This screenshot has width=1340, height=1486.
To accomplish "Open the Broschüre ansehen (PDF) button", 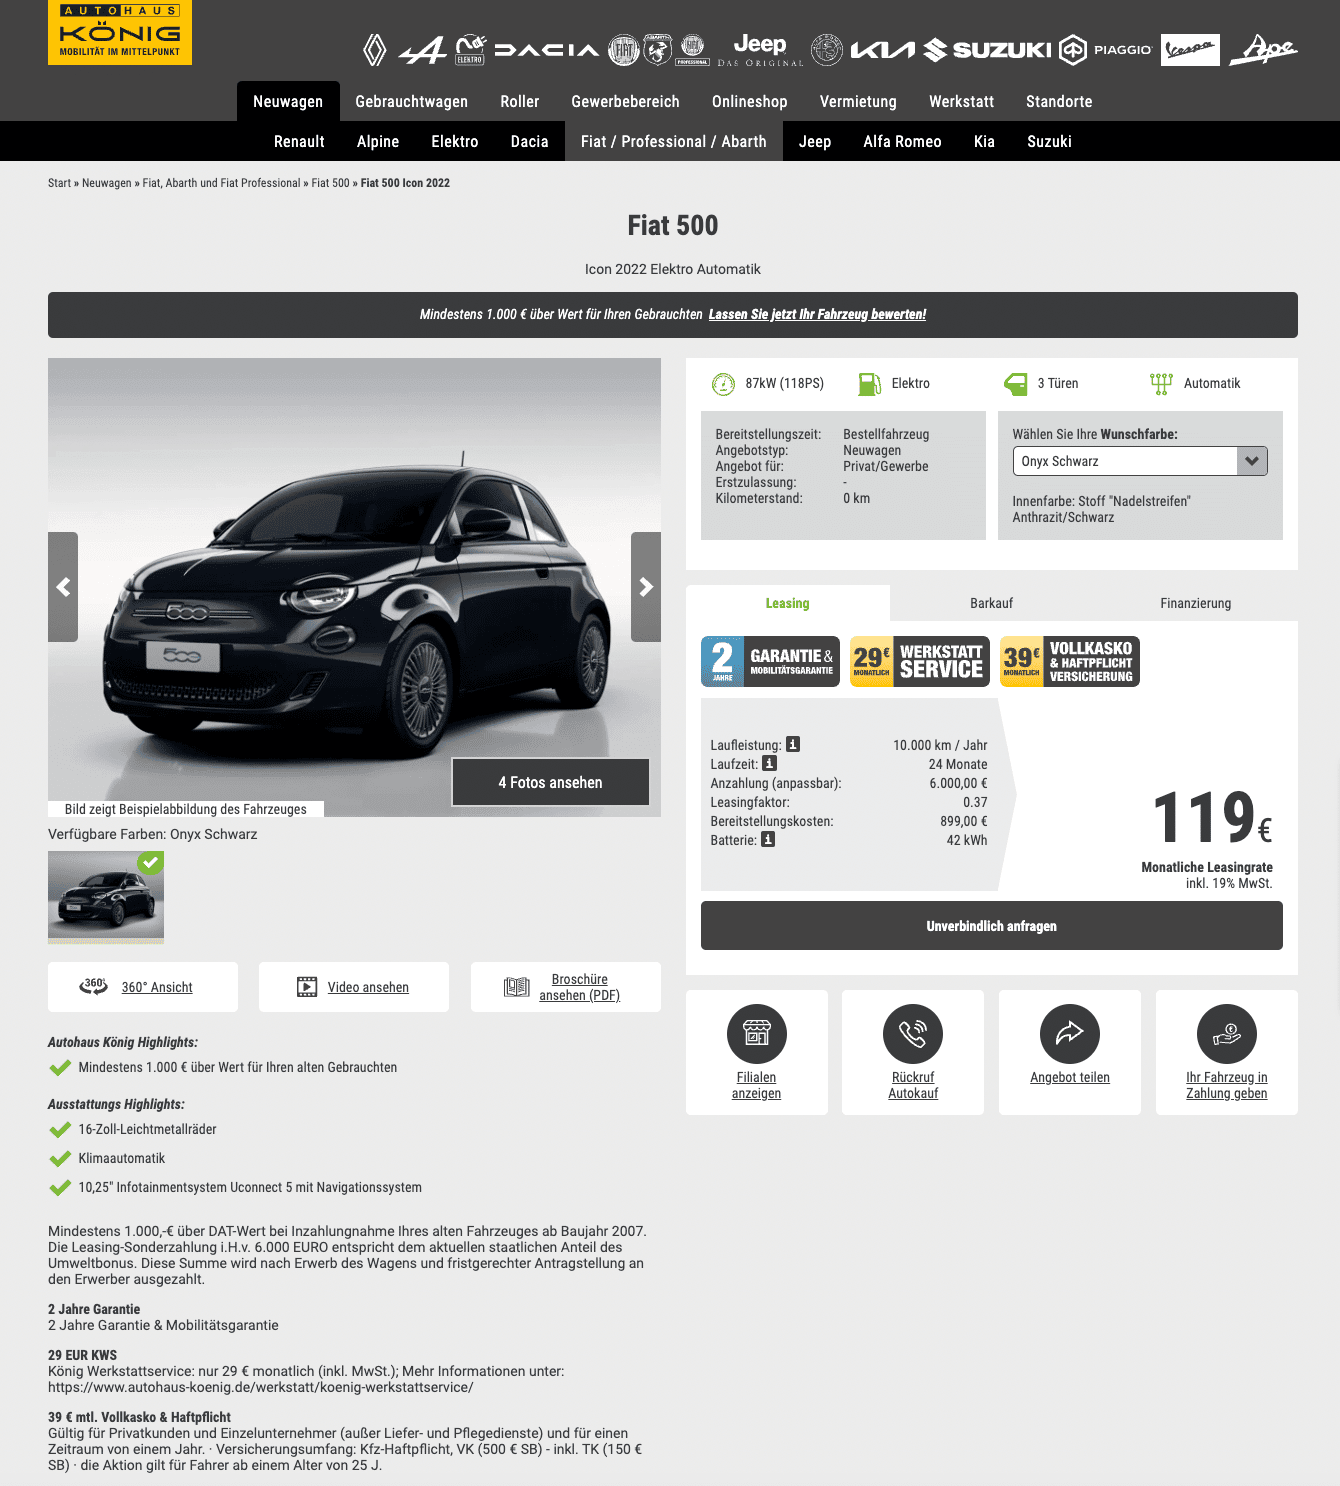I will (566, 987).
